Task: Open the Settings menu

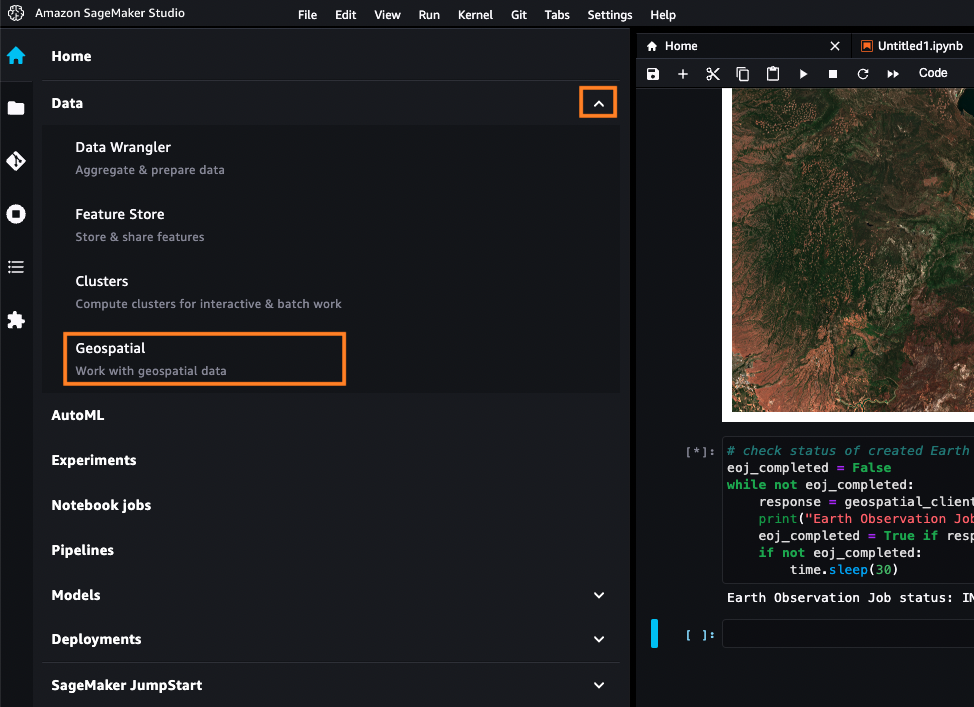Action: tap(609, 15)
